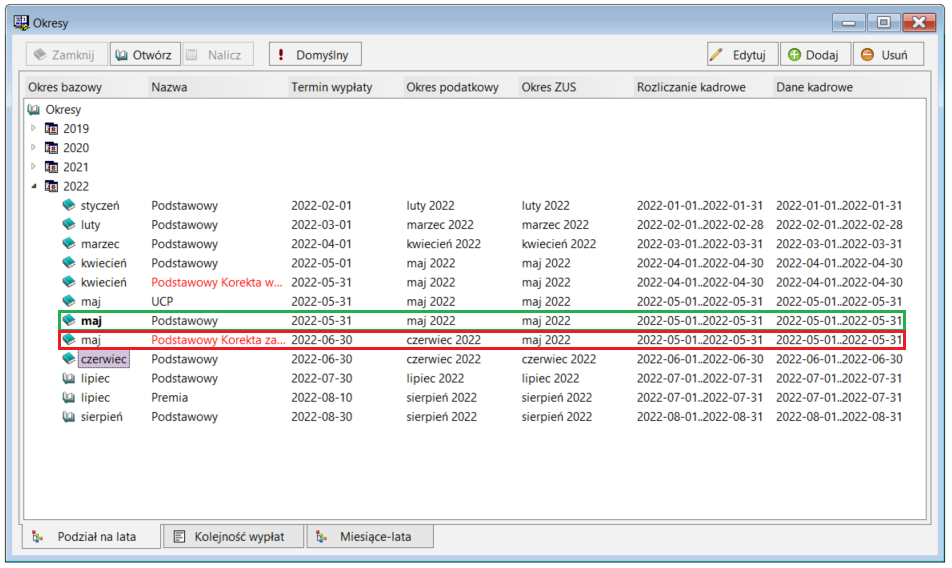Image resolution: width=952 pixels, height=568 pixels.
Task: Collapse the 2022 year node
Action: [x=33, y=186]
